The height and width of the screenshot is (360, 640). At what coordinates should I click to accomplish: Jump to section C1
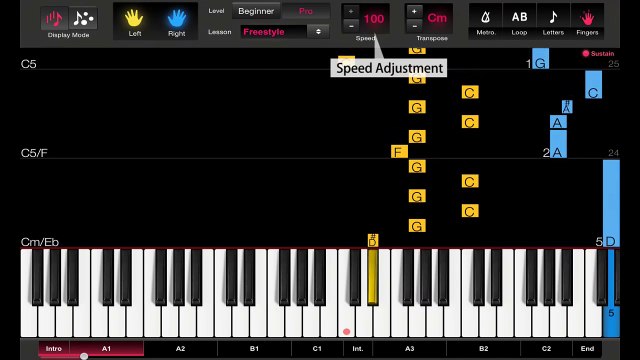[317, 349]
